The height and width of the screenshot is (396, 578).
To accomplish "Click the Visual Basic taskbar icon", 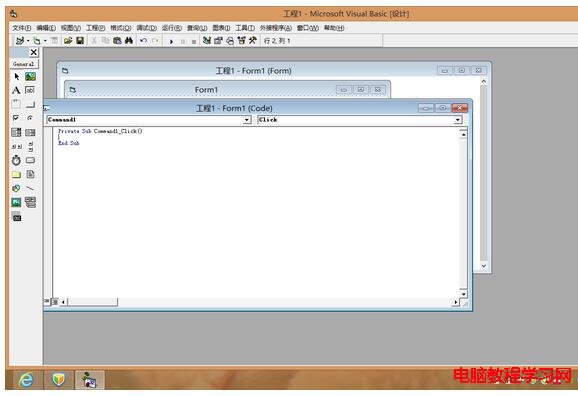I will point(90,379).
